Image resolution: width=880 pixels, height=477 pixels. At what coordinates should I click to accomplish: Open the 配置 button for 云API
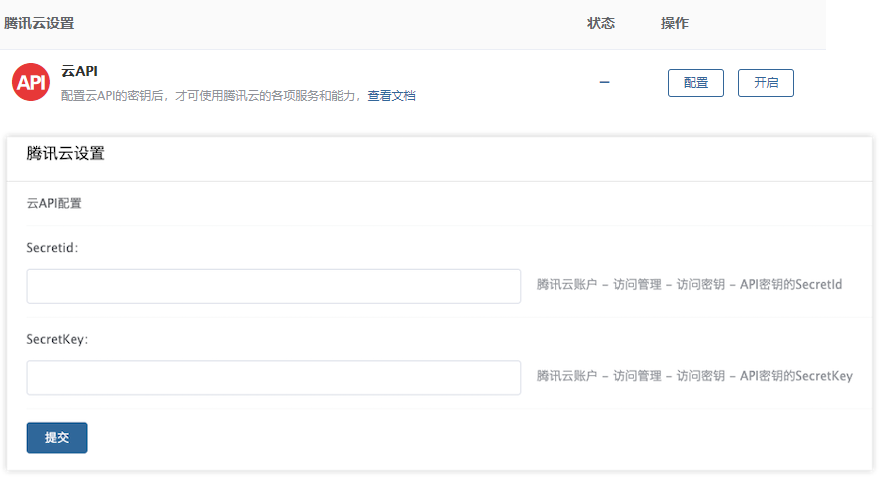pyautogui.click(x=695, y=83)
